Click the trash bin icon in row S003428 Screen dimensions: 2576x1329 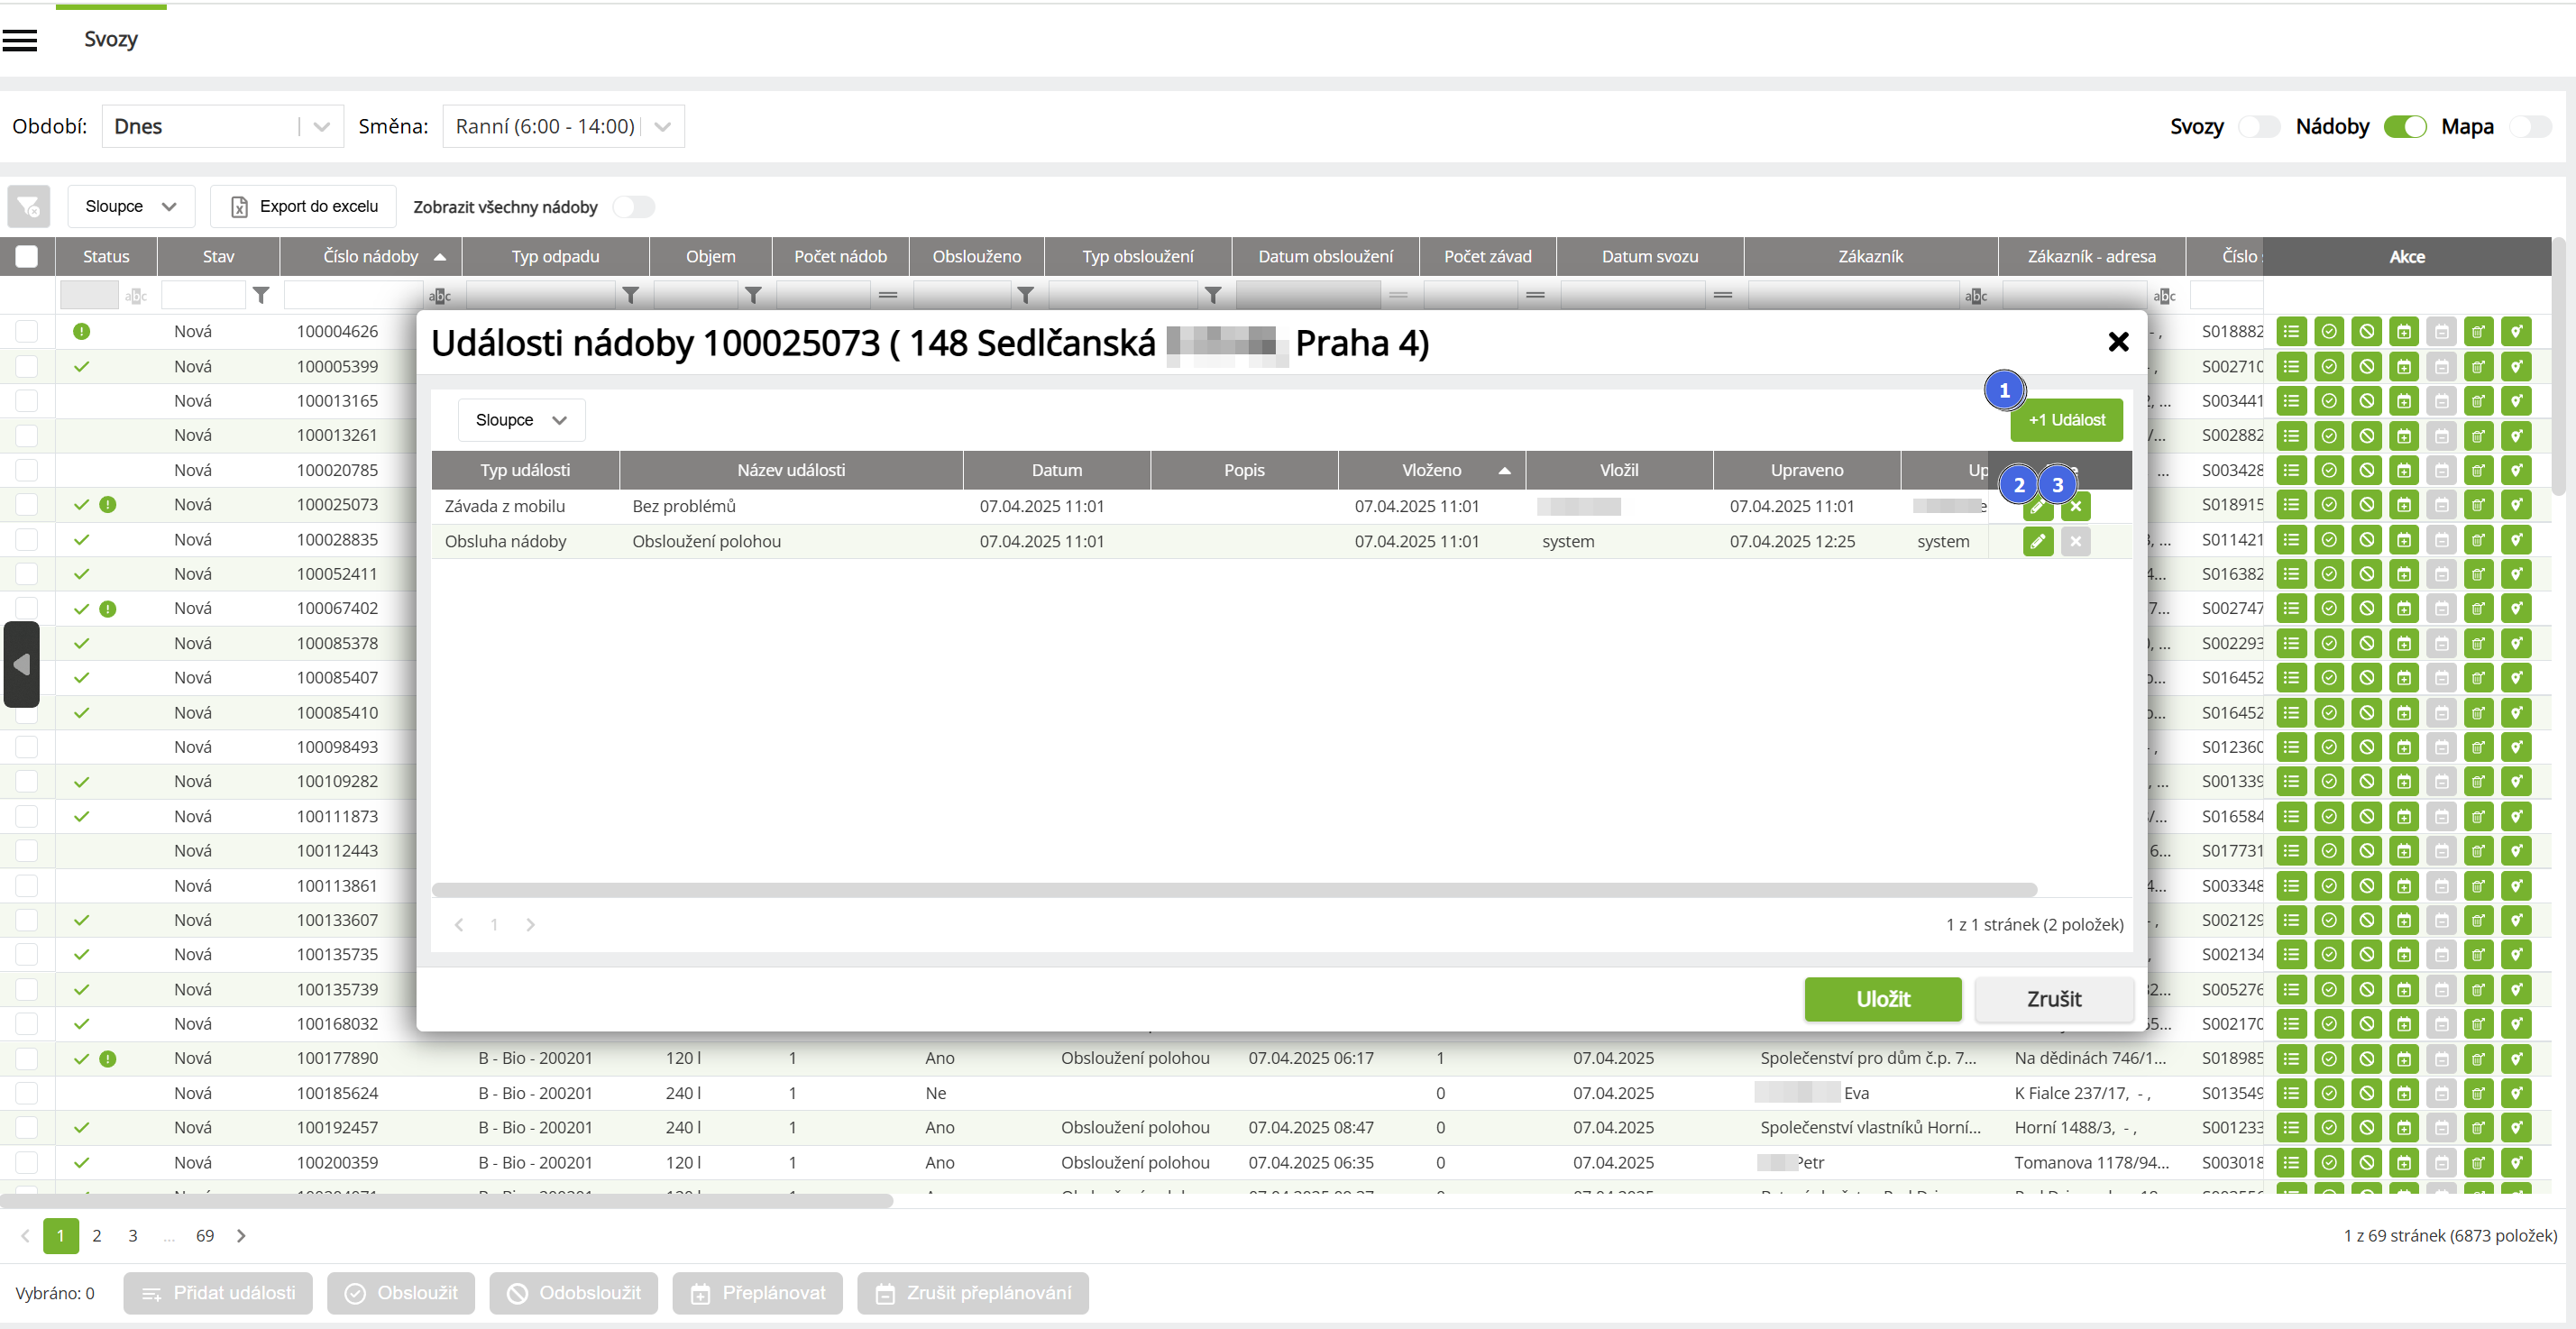coord(2478,470)
